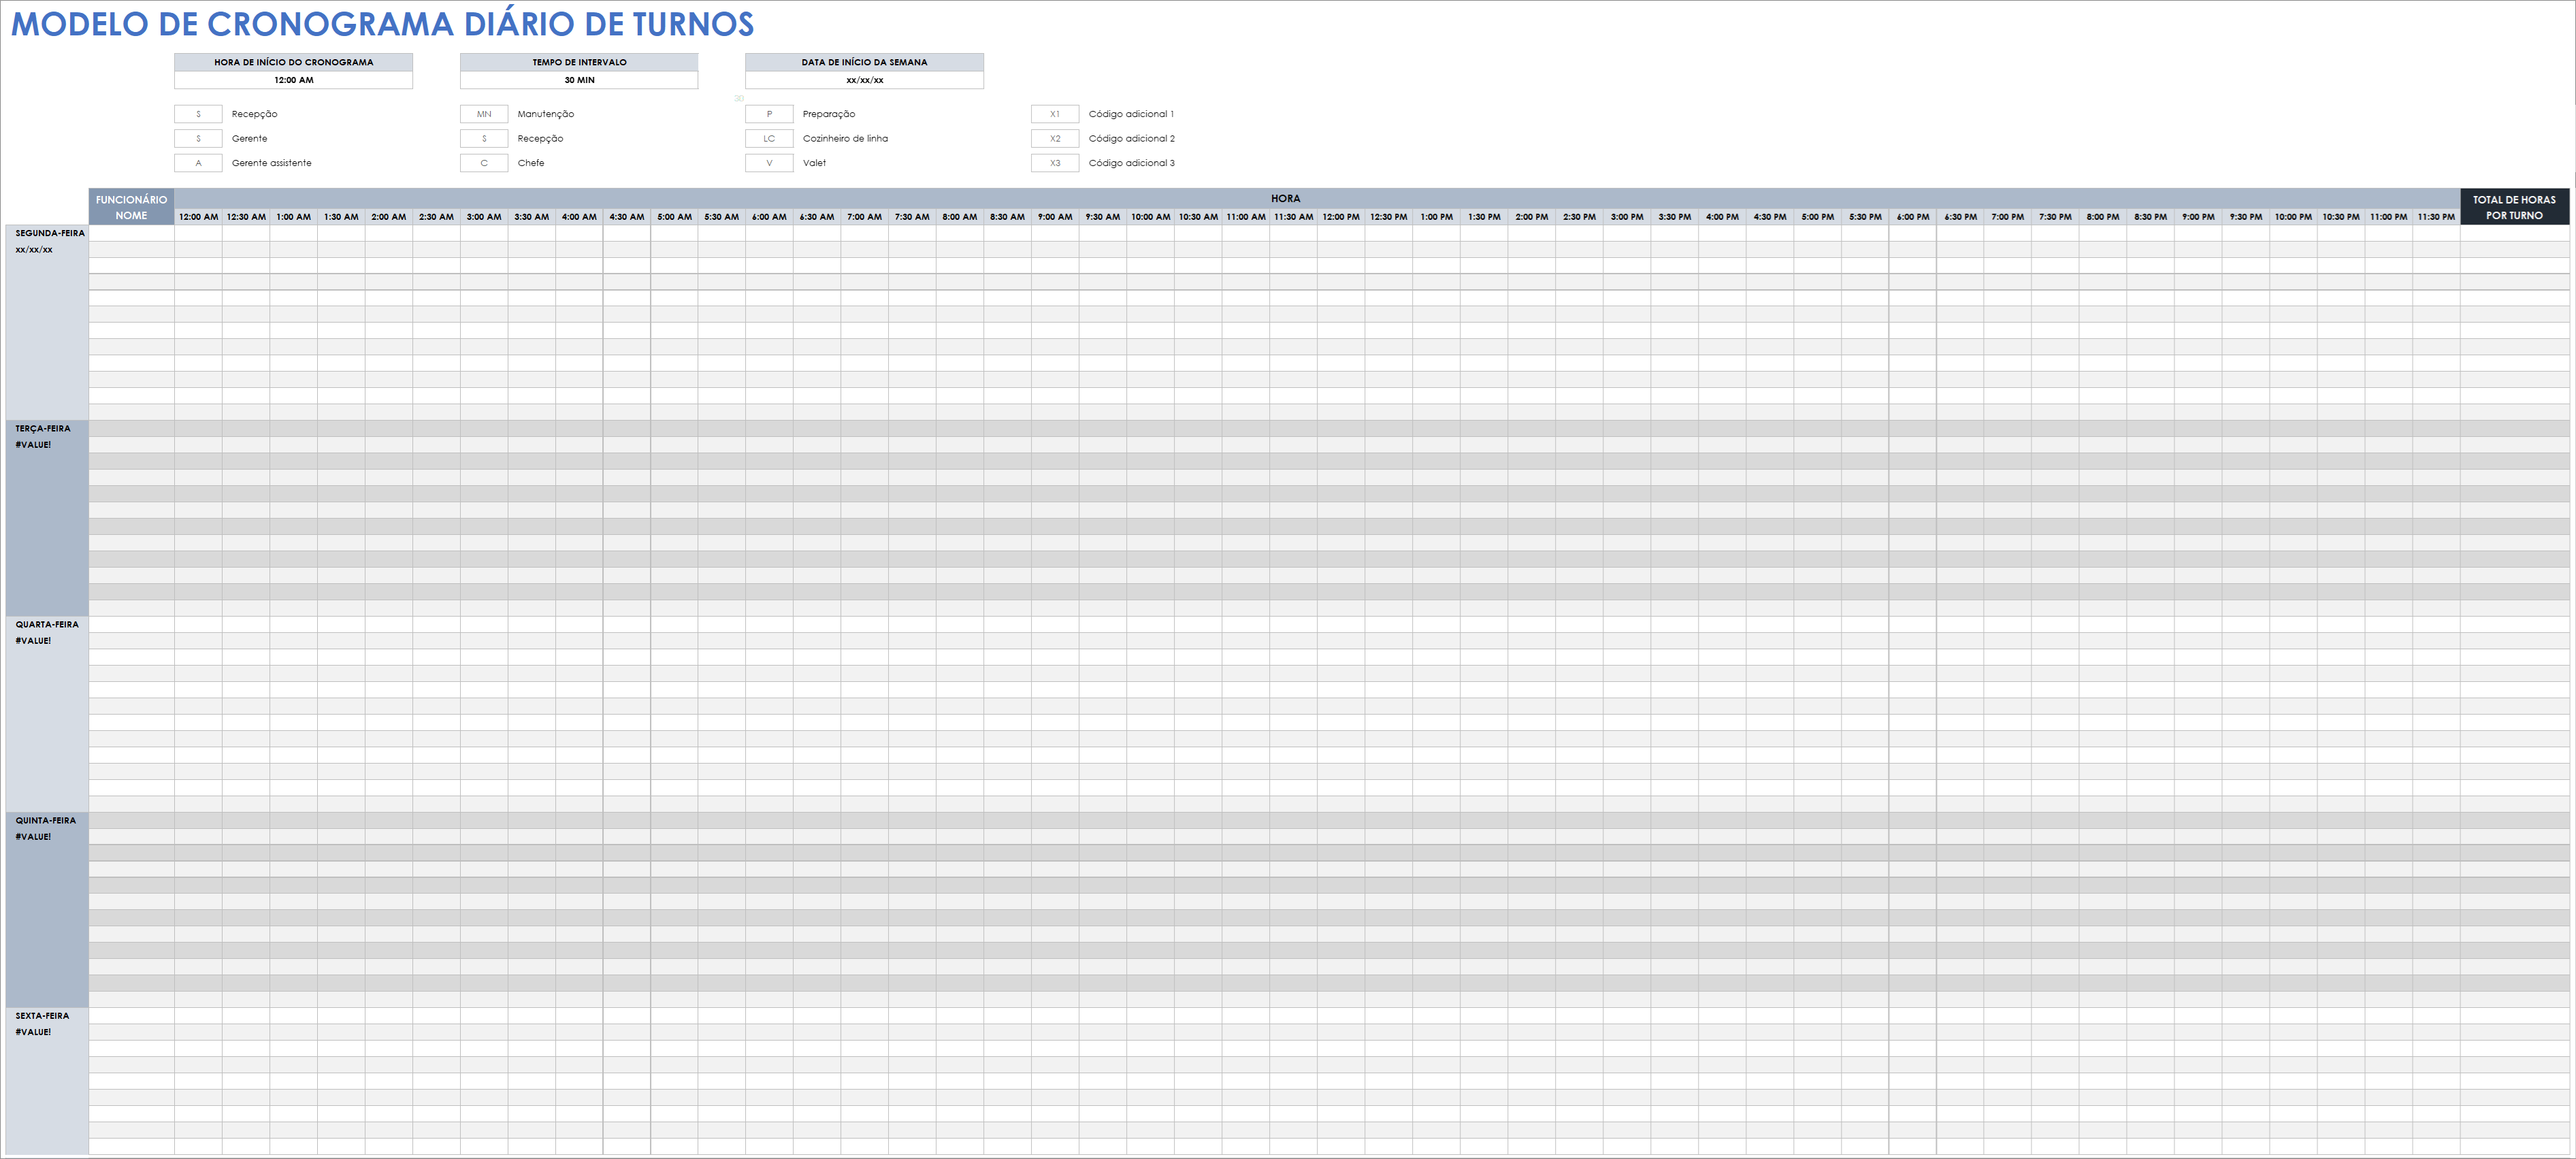Edit the 'xx/xx/xx' week start date value

coord(864,80)
